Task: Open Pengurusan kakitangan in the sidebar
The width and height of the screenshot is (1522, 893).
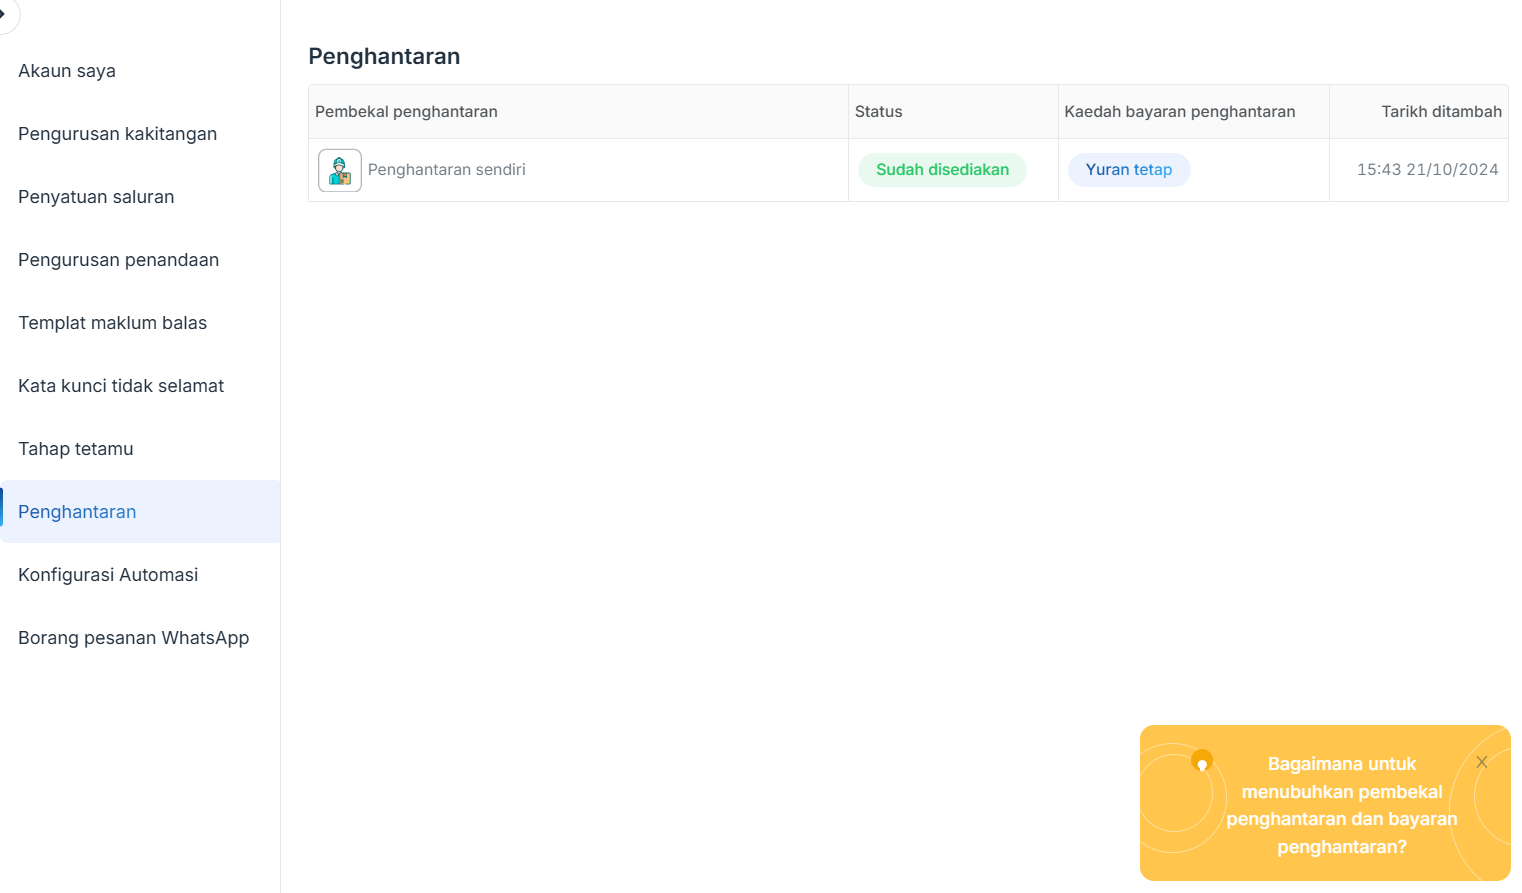Action: (117, 134)
